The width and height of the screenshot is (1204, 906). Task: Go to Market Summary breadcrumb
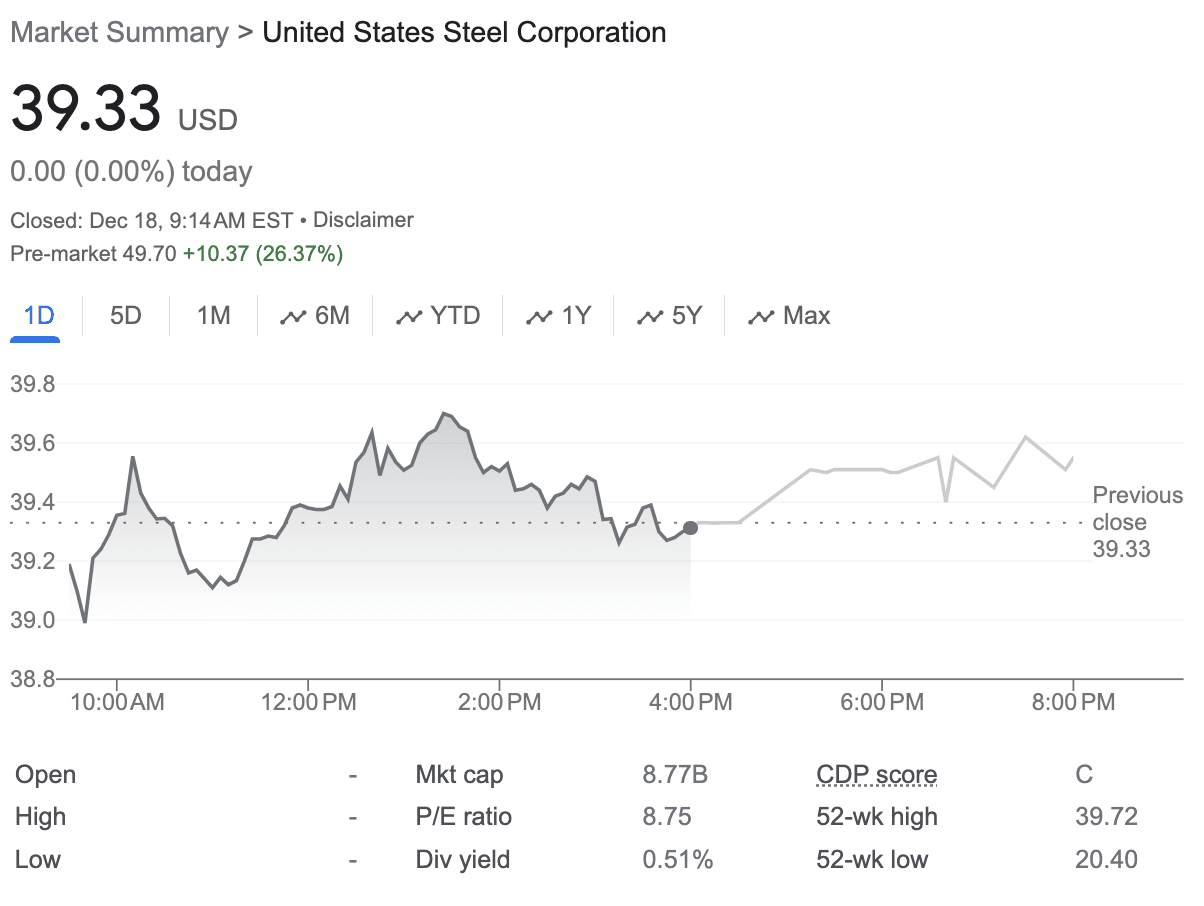[x=119, y=32]
